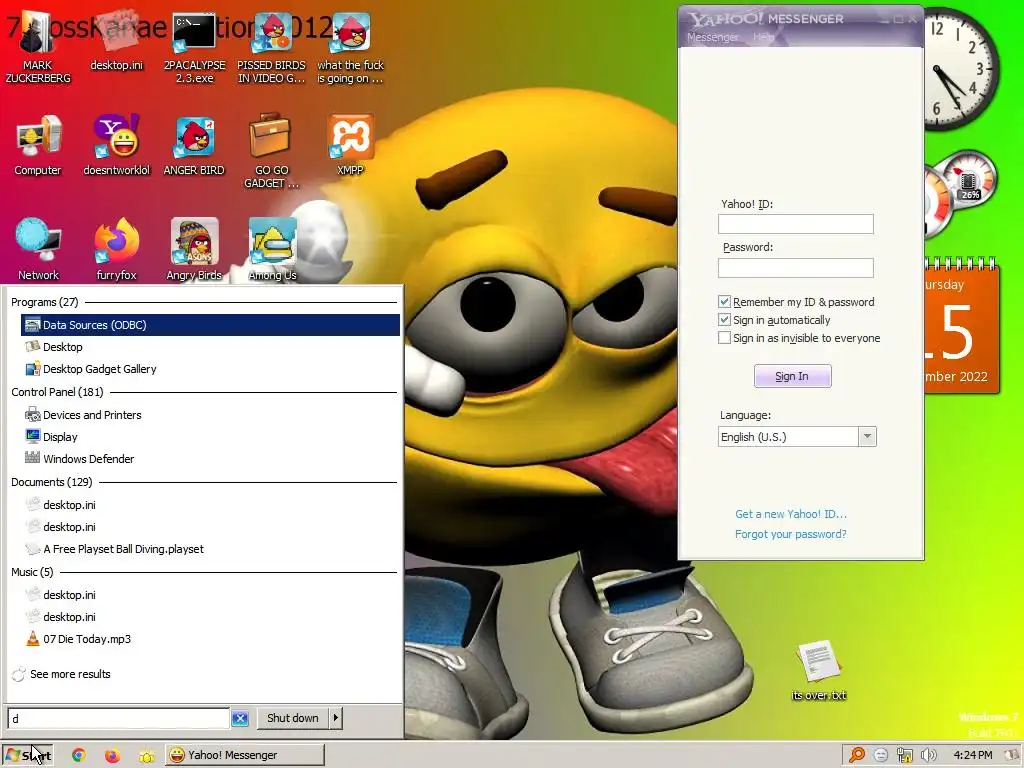The image size is (1024, 768).
Task: Open PISSED BIRDS IN VIDEO G... icon
Action: (272, 49)
